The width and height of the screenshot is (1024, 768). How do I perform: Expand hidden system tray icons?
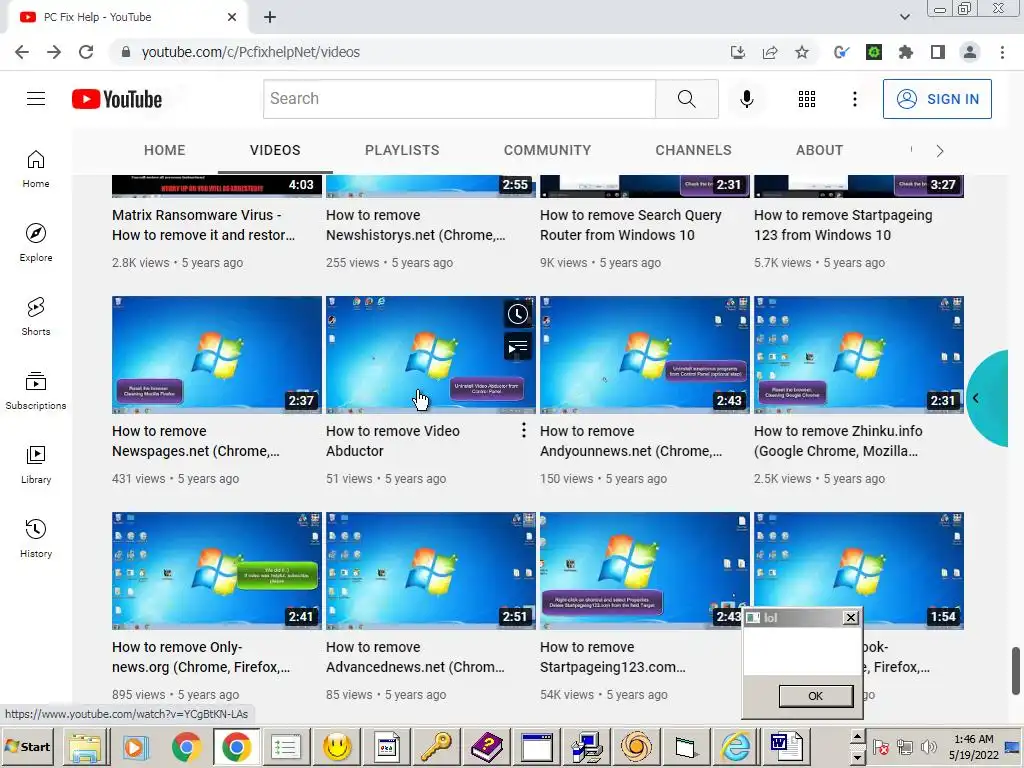[x=857, y=737]
